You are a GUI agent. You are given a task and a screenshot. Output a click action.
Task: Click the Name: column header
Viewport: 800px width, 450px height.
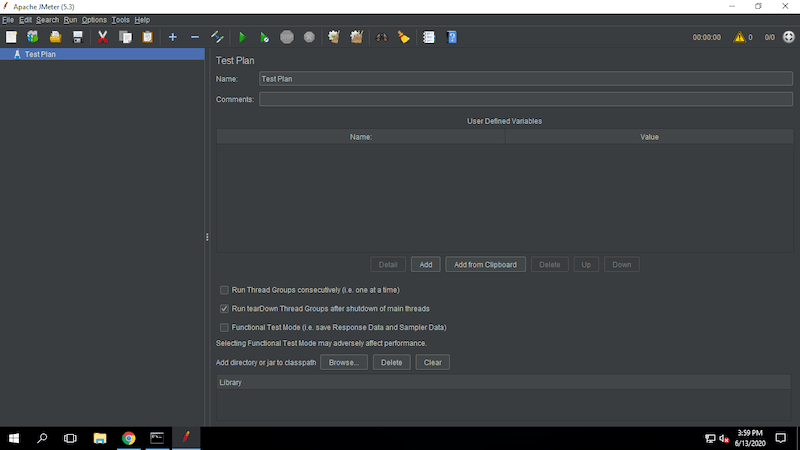click(361, 137)
